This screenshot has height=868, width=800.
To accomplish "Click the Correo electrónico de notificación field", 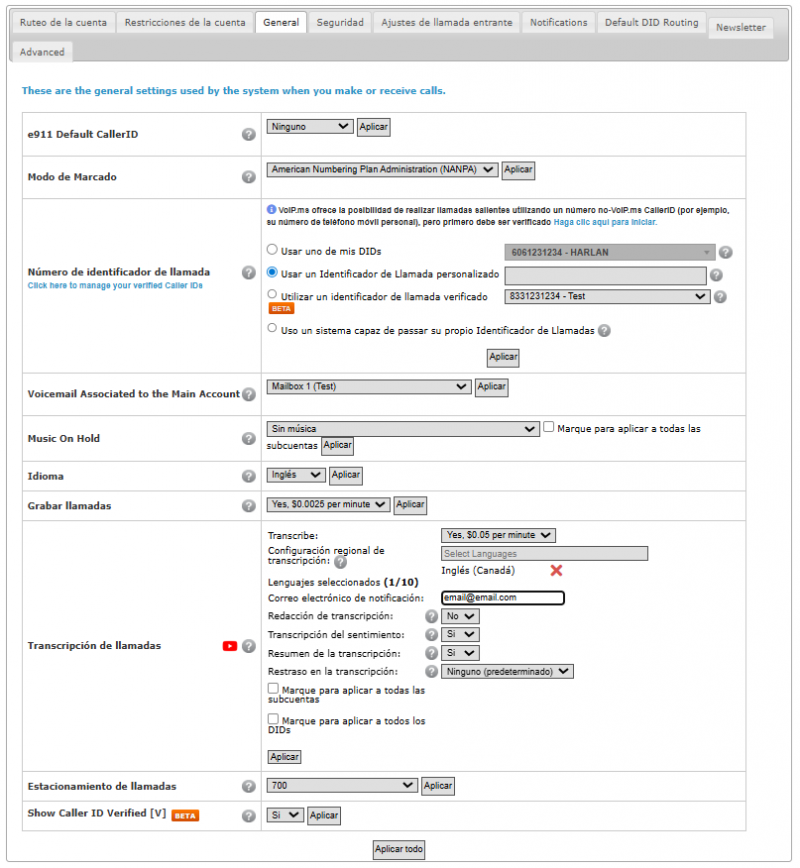I will pyautogui.click(x=503, y=598).
